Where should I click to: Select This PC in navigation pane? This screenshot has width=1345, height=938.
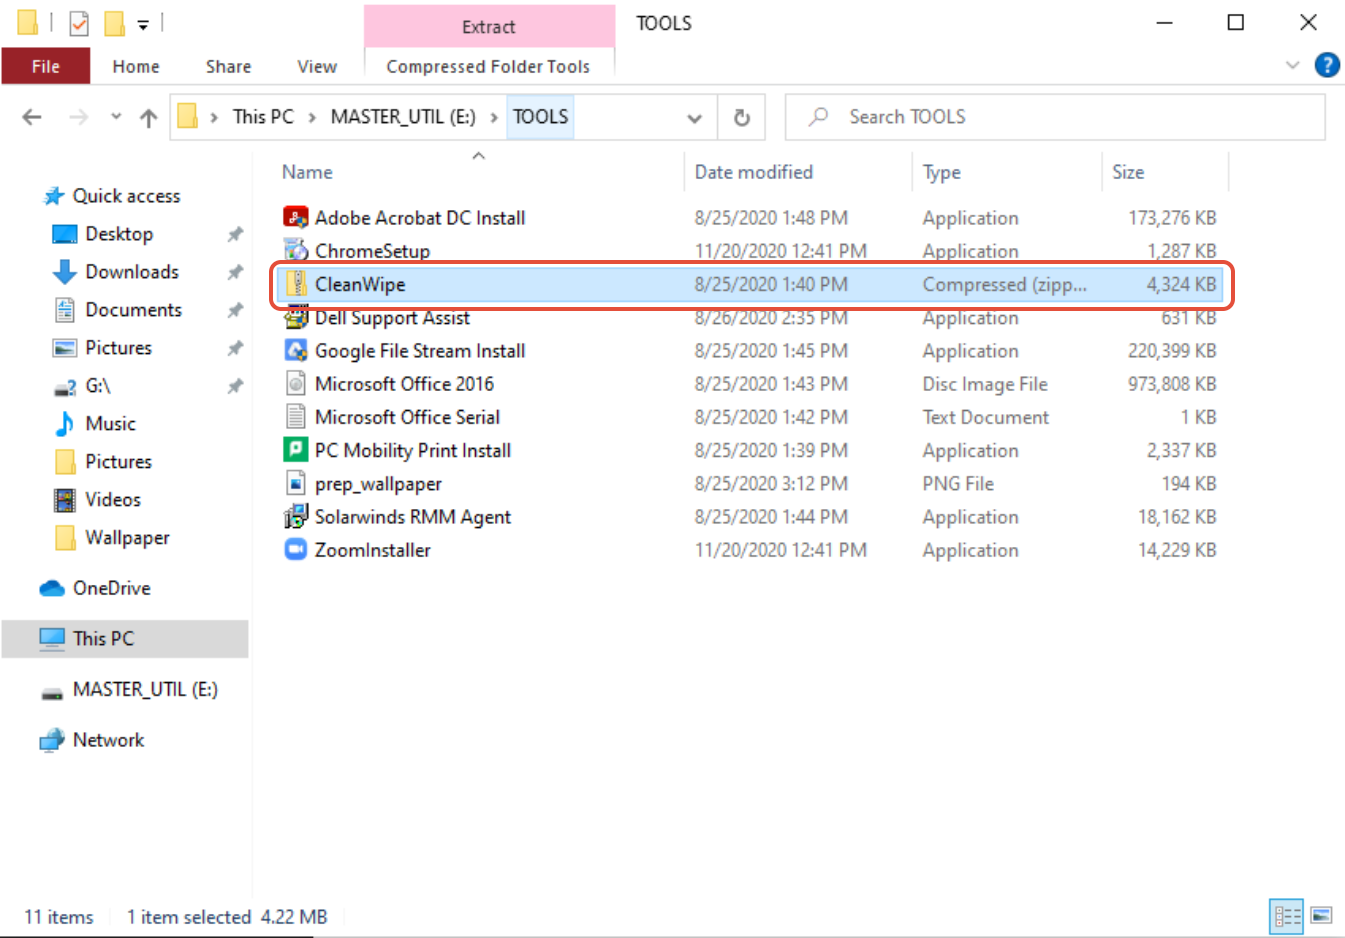[x=125, y=639]
